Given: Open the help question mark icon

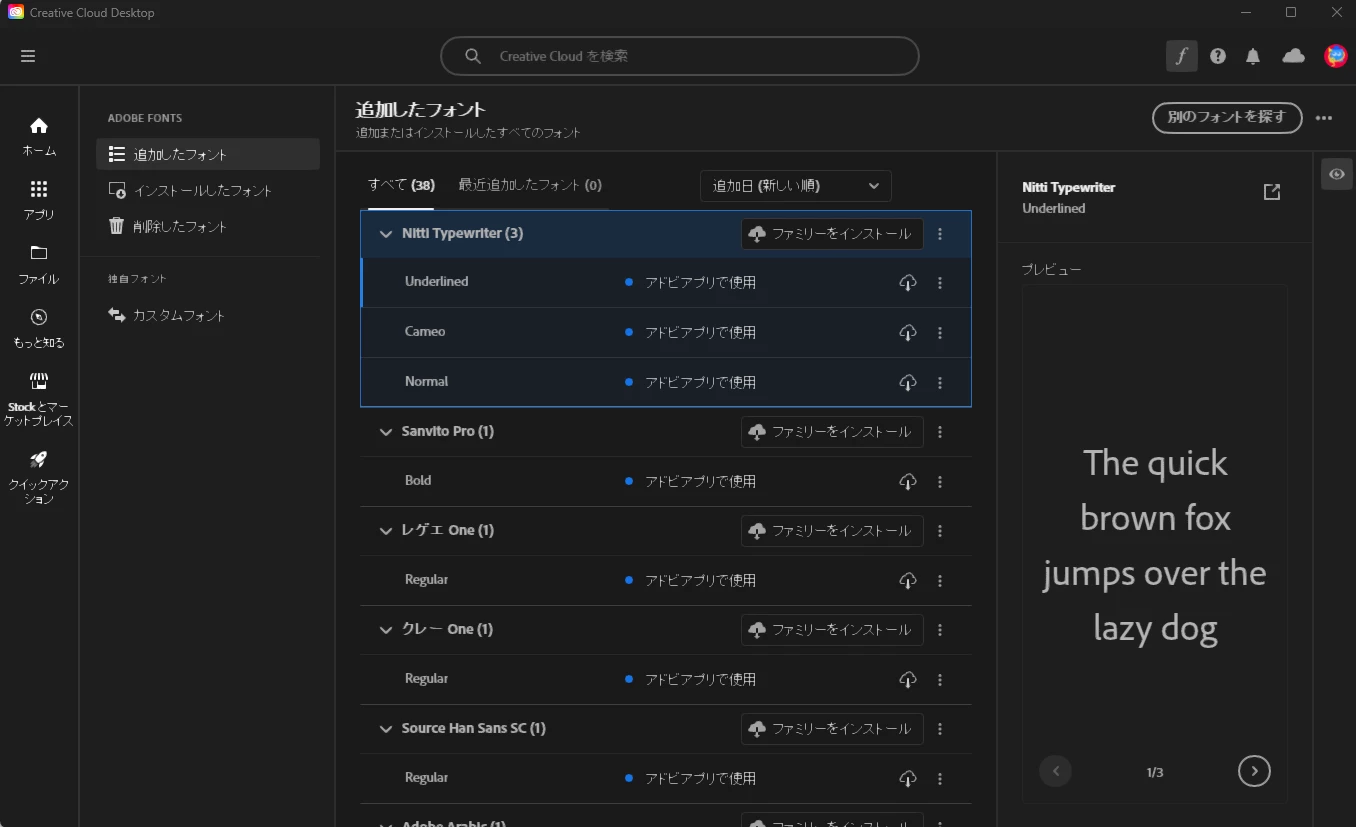Looking at the screenshot, I should (1217, 56).
